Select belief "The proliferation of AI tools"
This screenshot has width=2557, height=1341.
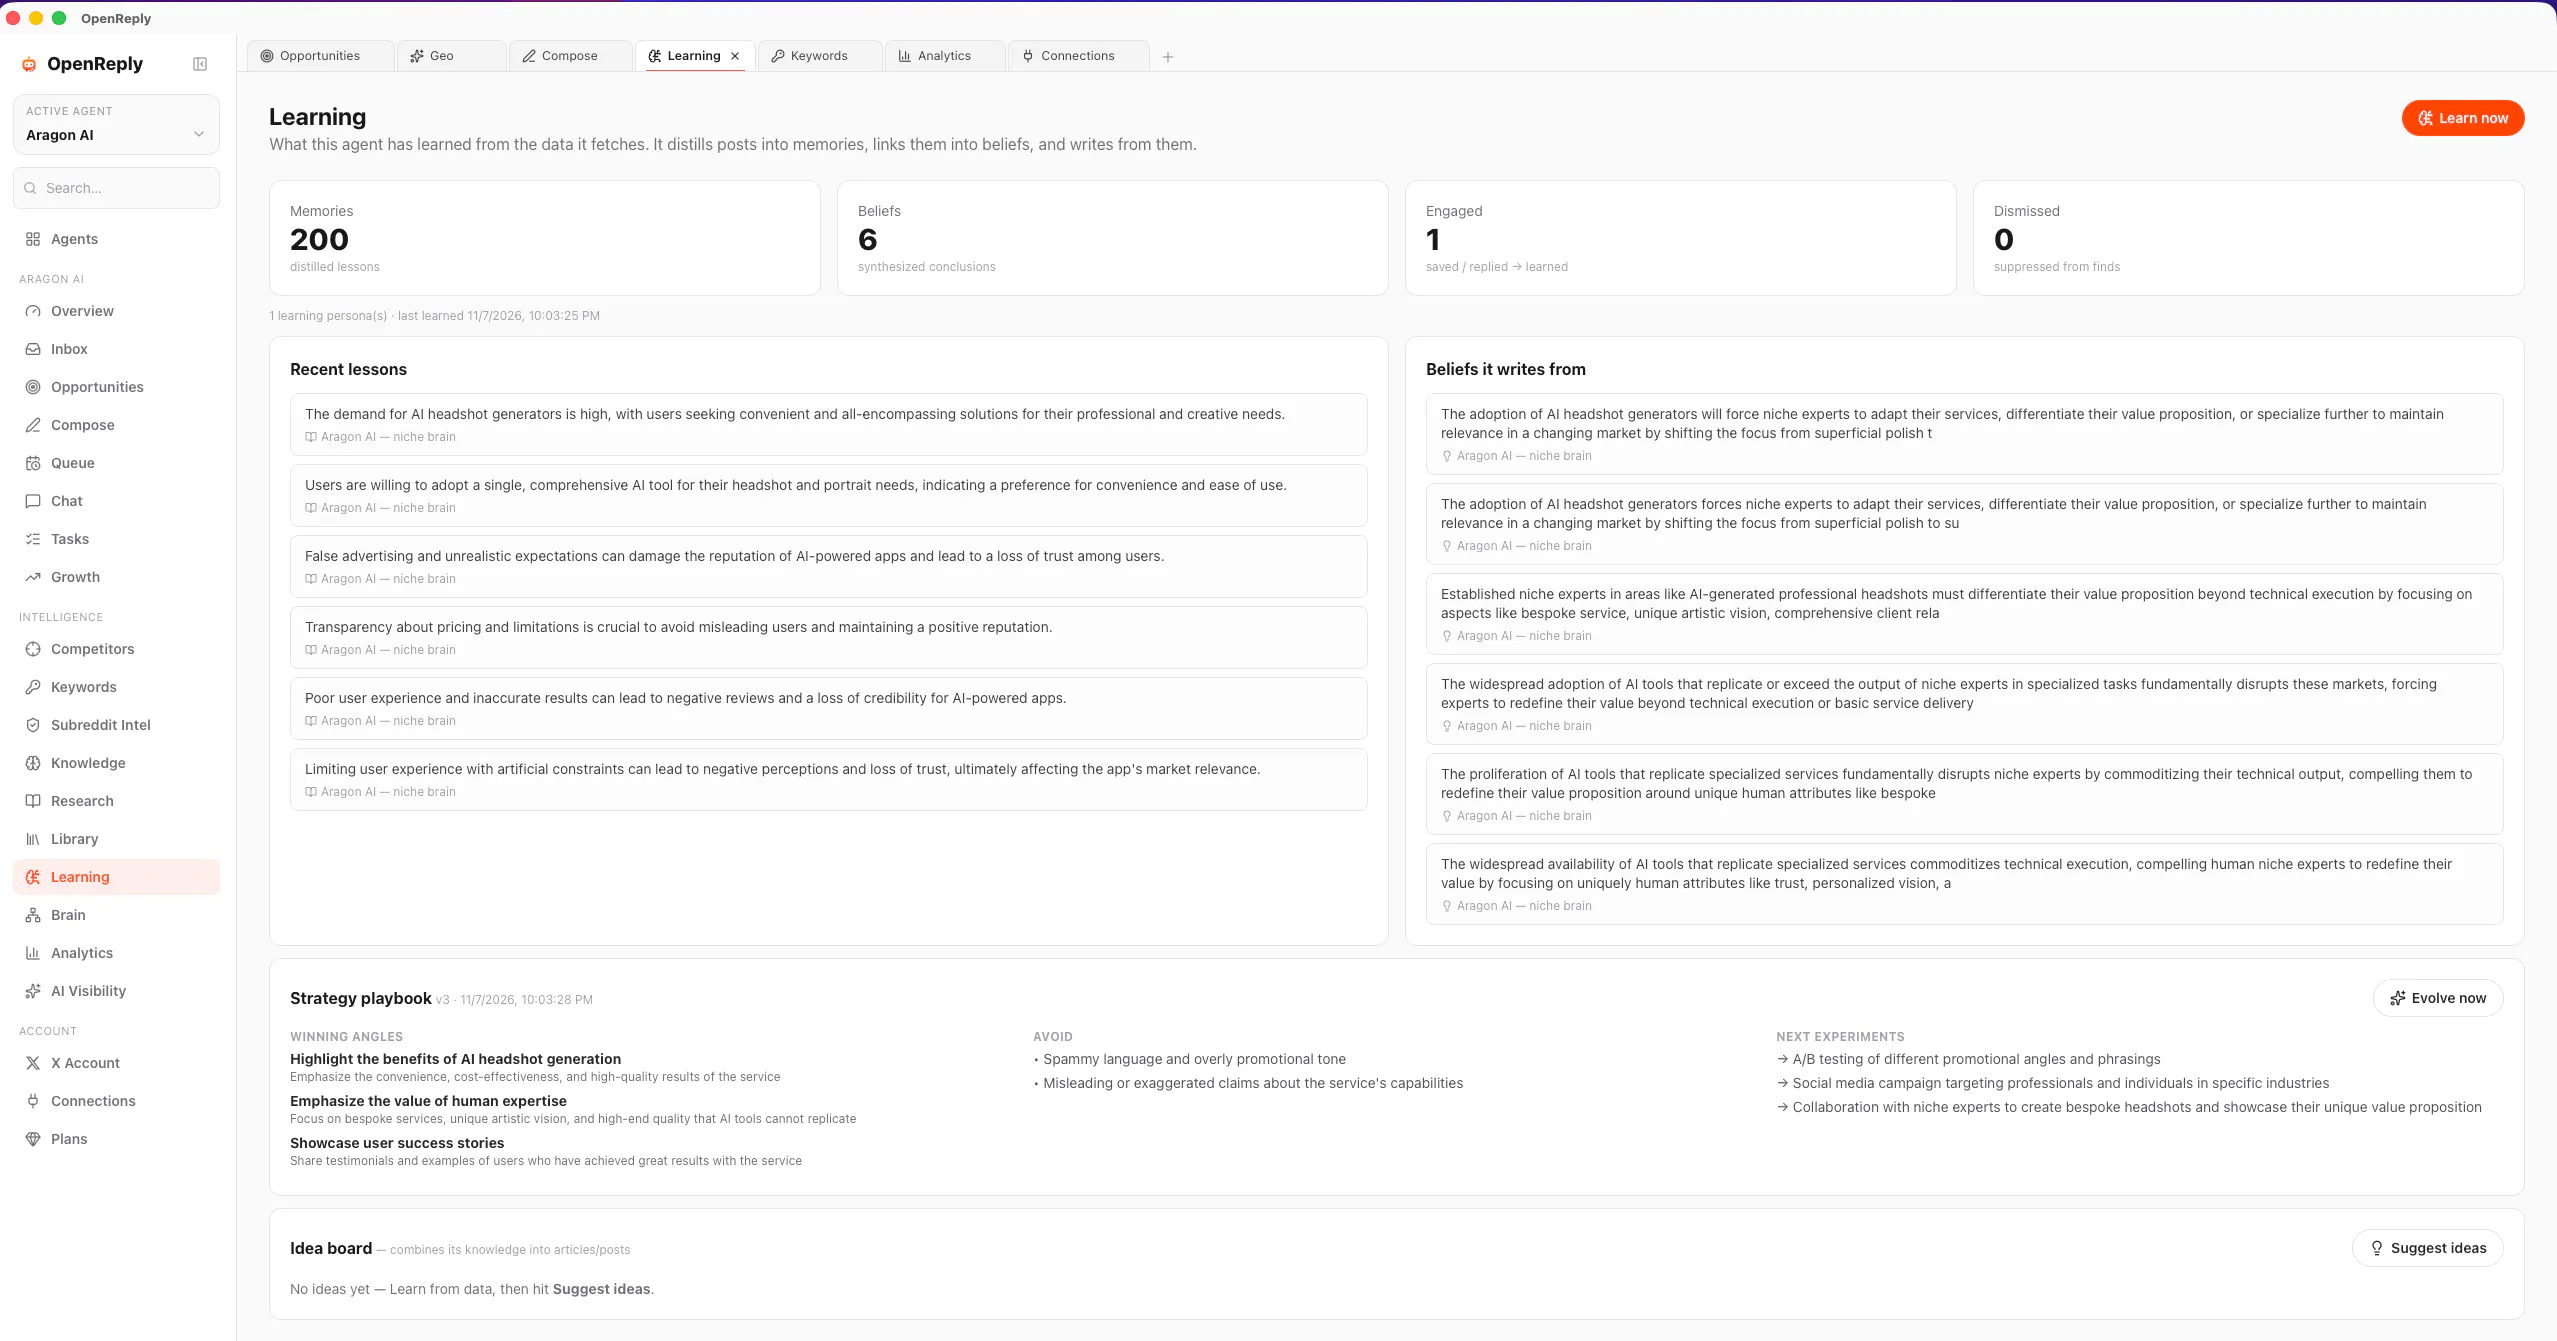[x=1964, y=794]
